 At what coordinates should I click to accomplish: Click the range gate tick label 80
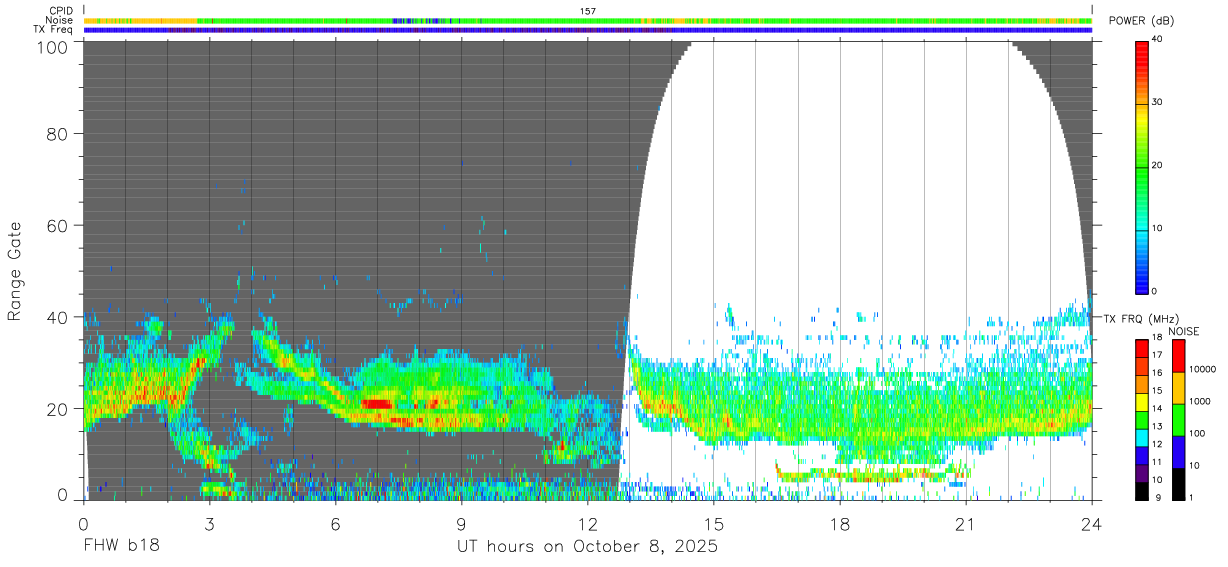tap(56, 133)
